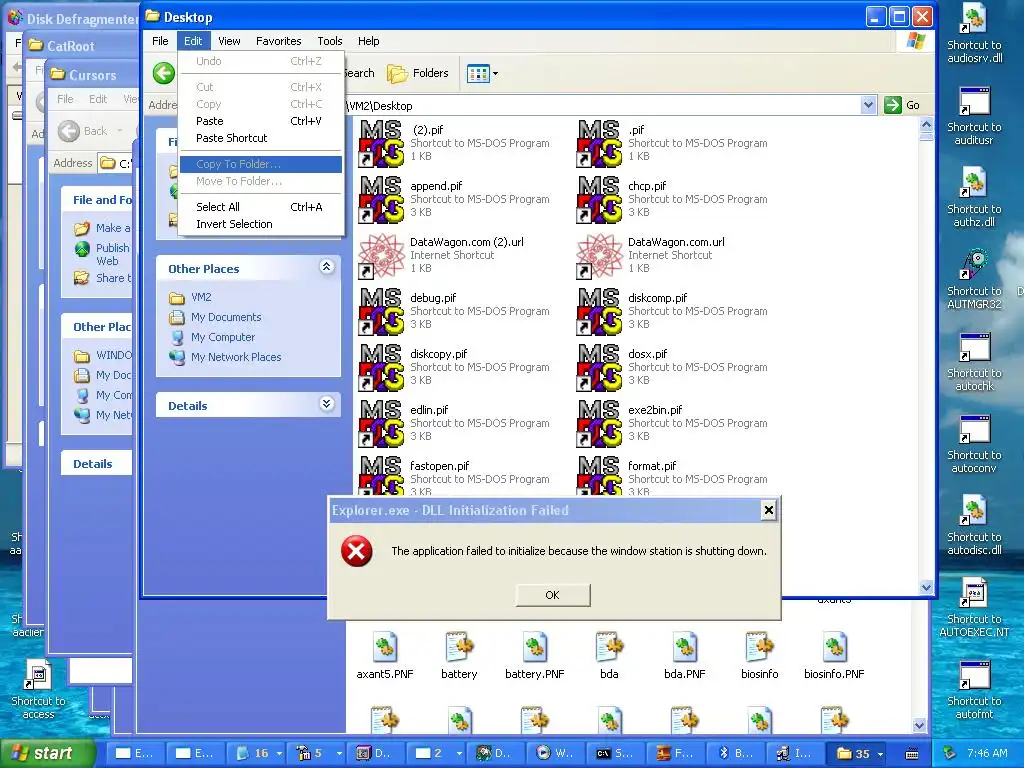The height and width of the screenshot is (768, 1024).
Task: Expand the Details panel chevron
Action: tap(327, 404)
